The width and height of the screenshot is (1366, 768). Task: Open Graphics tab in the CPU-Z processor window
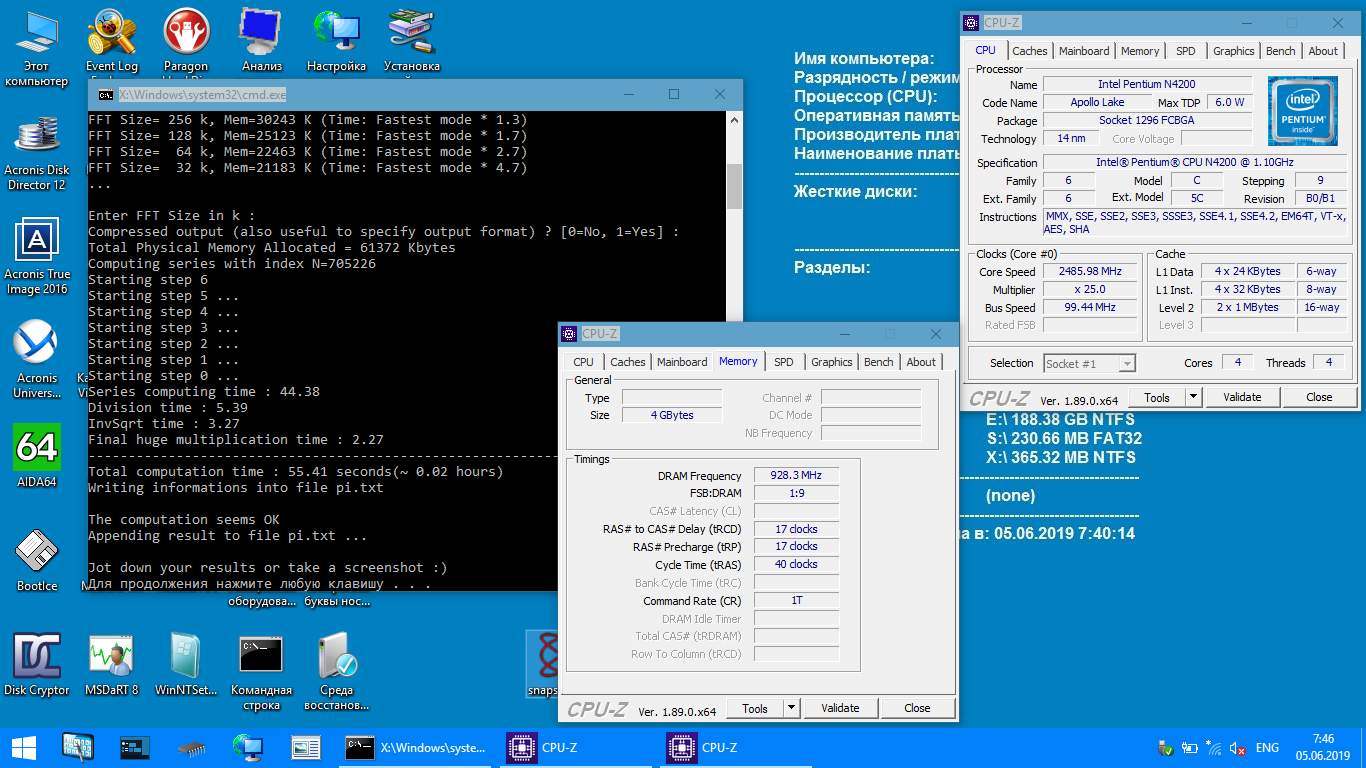[x=1234, y=51]
